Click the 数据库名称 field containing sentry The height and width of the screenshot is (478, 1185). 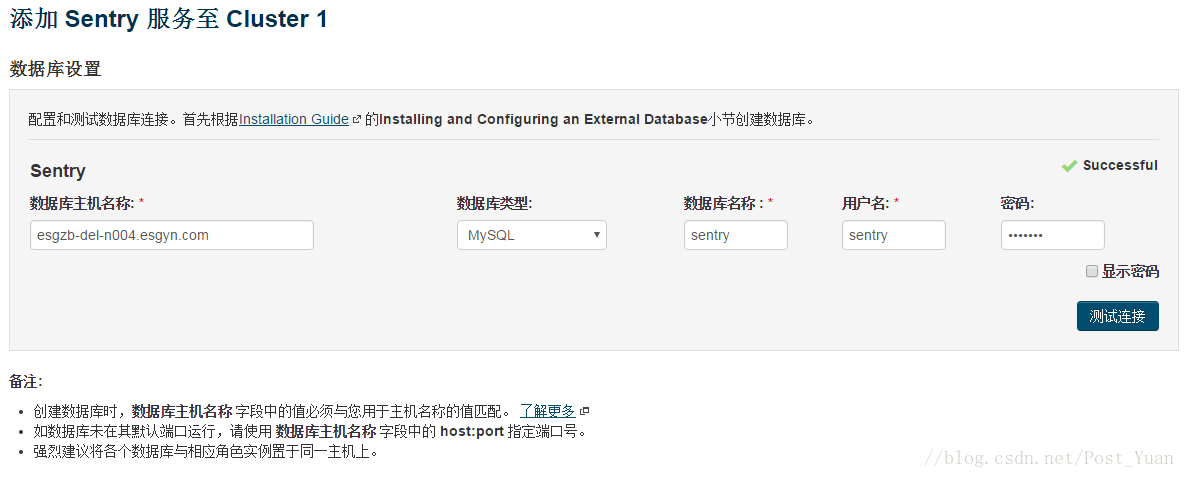tap(735, 235)
